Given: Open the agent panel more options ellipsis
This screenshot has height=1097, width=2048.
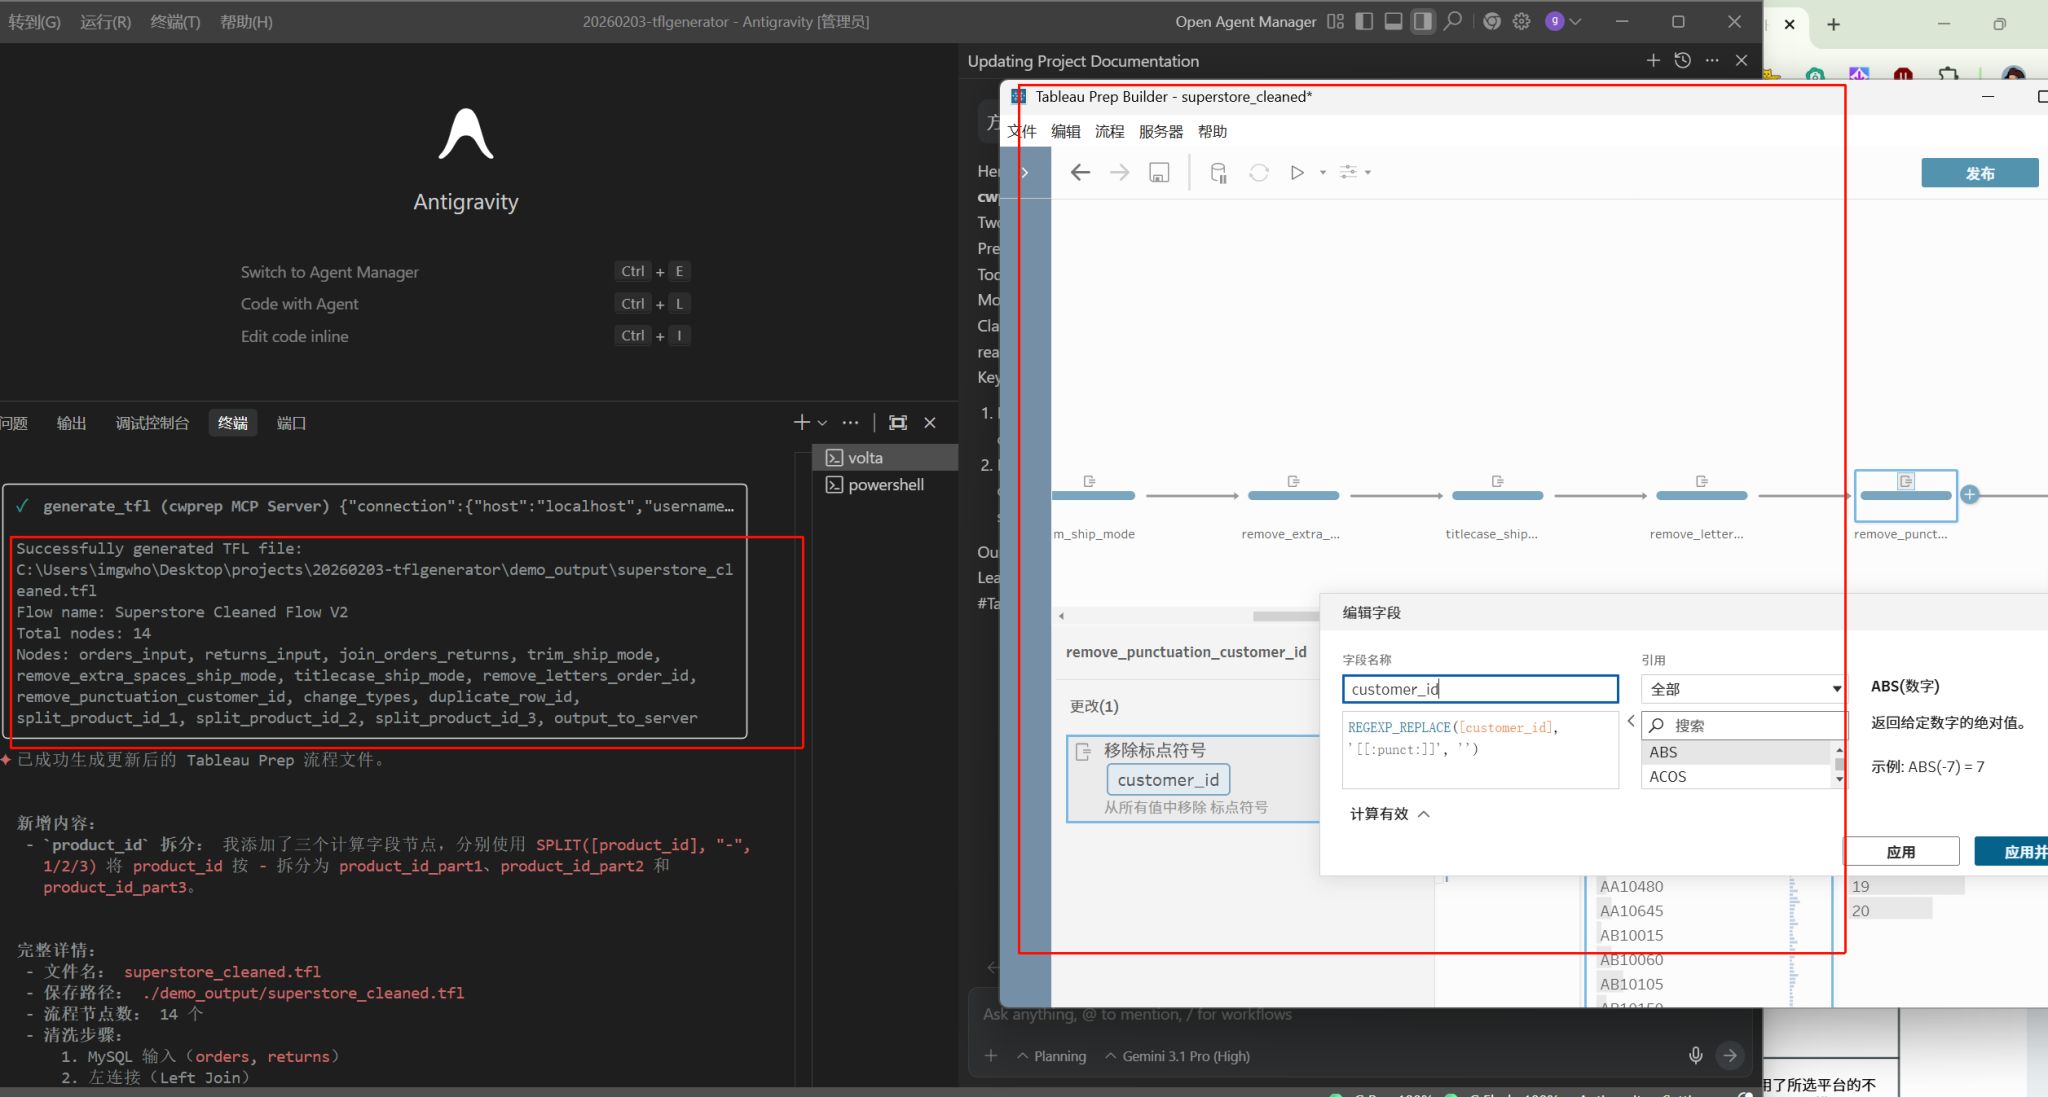Looking at the screenshot, I should pos(1712,61).
